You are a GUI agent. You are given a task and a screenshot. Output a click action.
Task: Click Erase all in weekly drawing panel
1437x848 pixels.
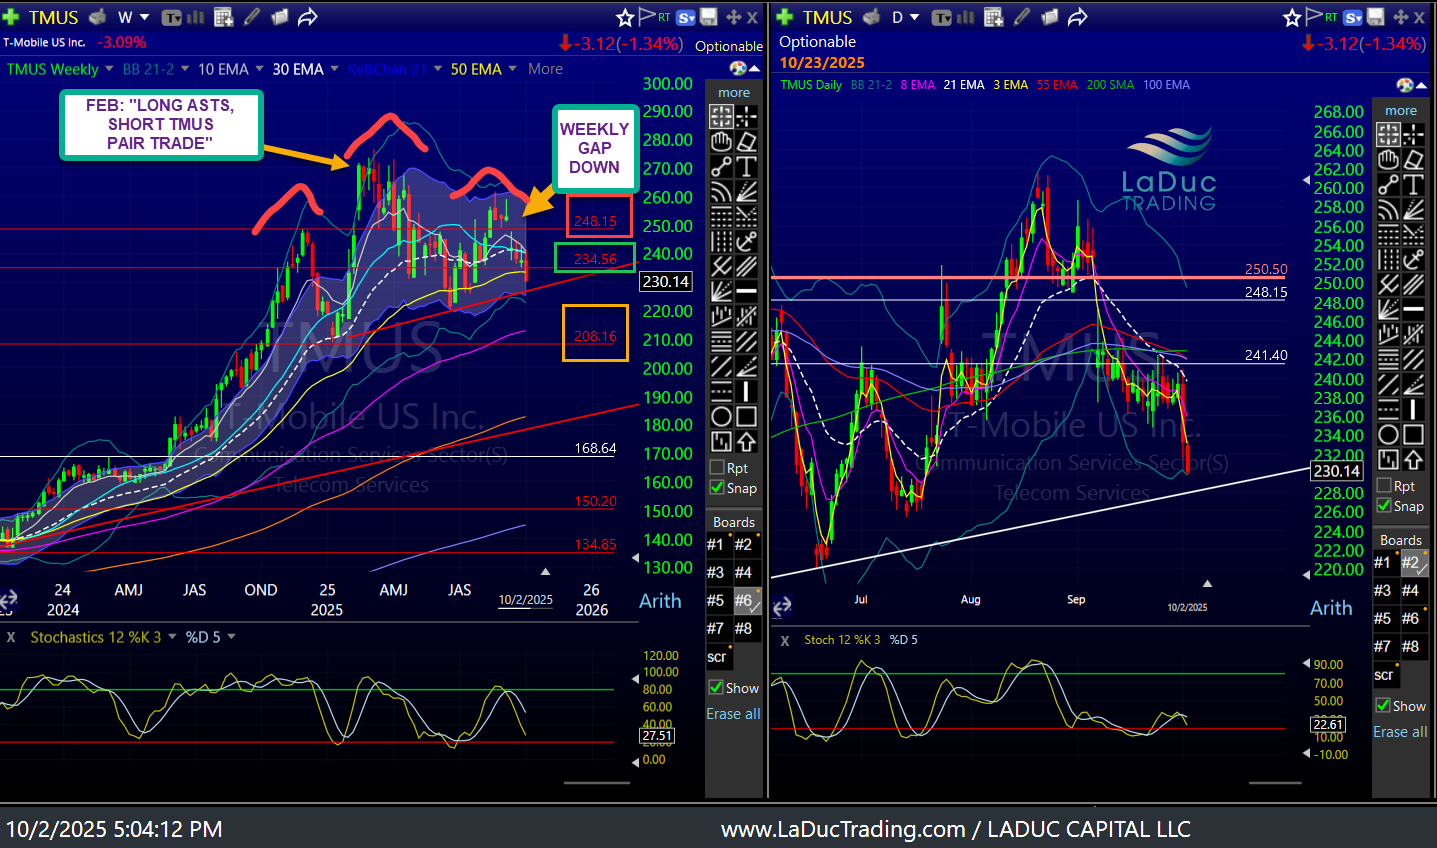click(x=733, y=714)
